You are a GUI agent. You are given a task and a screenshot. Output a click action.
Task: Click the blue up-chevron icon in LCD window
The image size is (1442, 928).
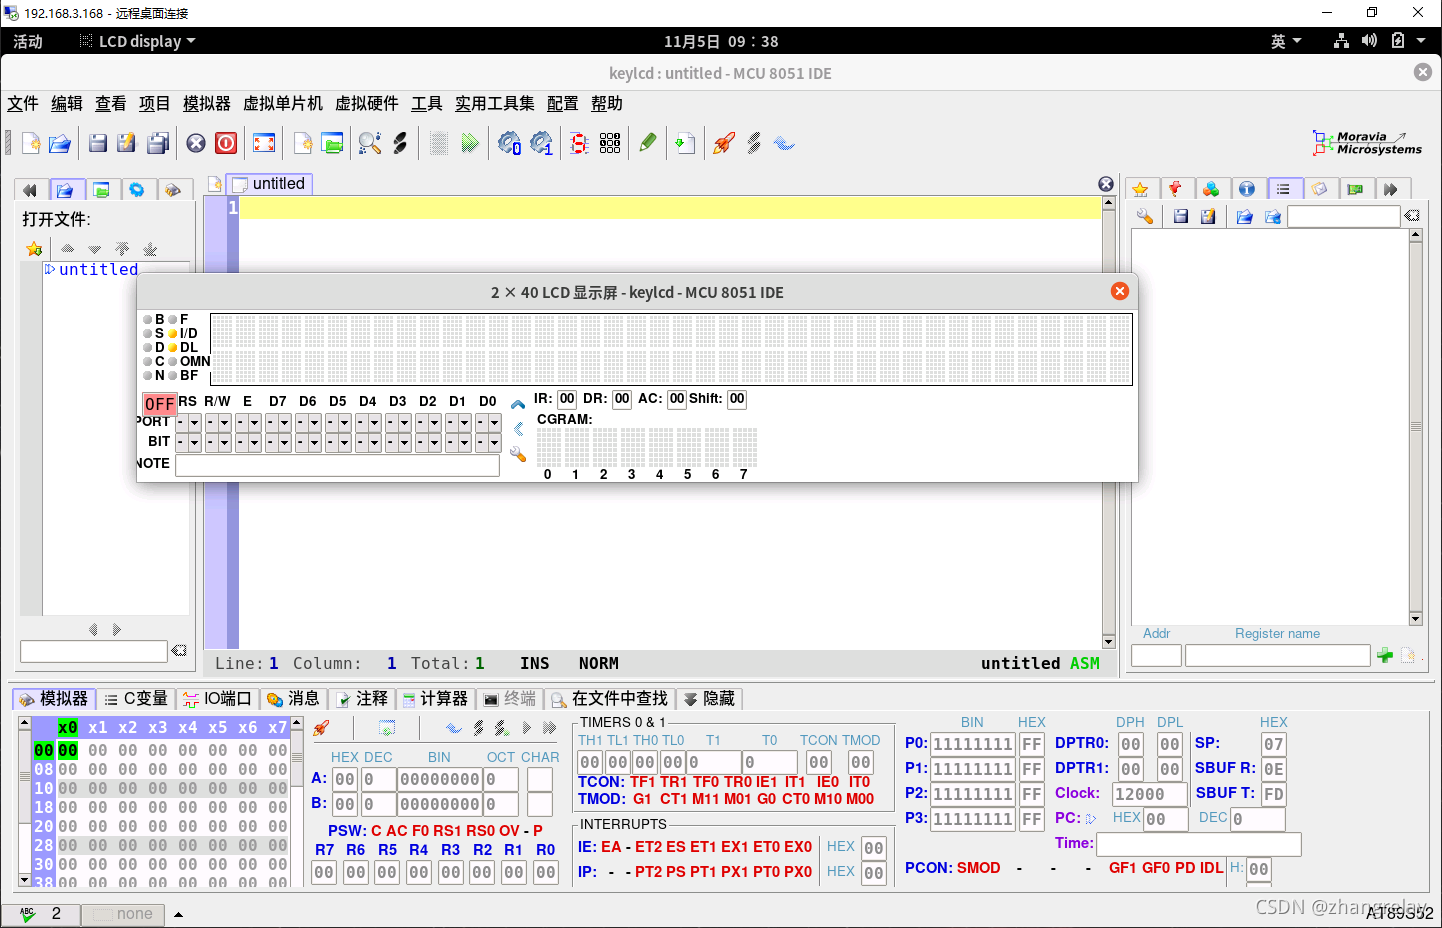518,405
